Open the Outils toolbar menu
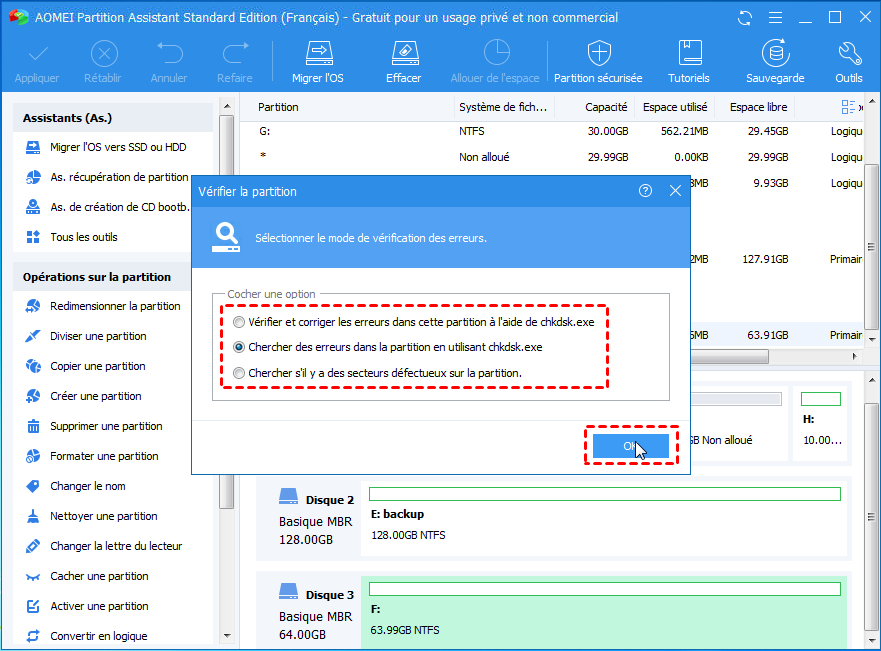The width and height of the screenshot is (881, 651). pos(849,62)
